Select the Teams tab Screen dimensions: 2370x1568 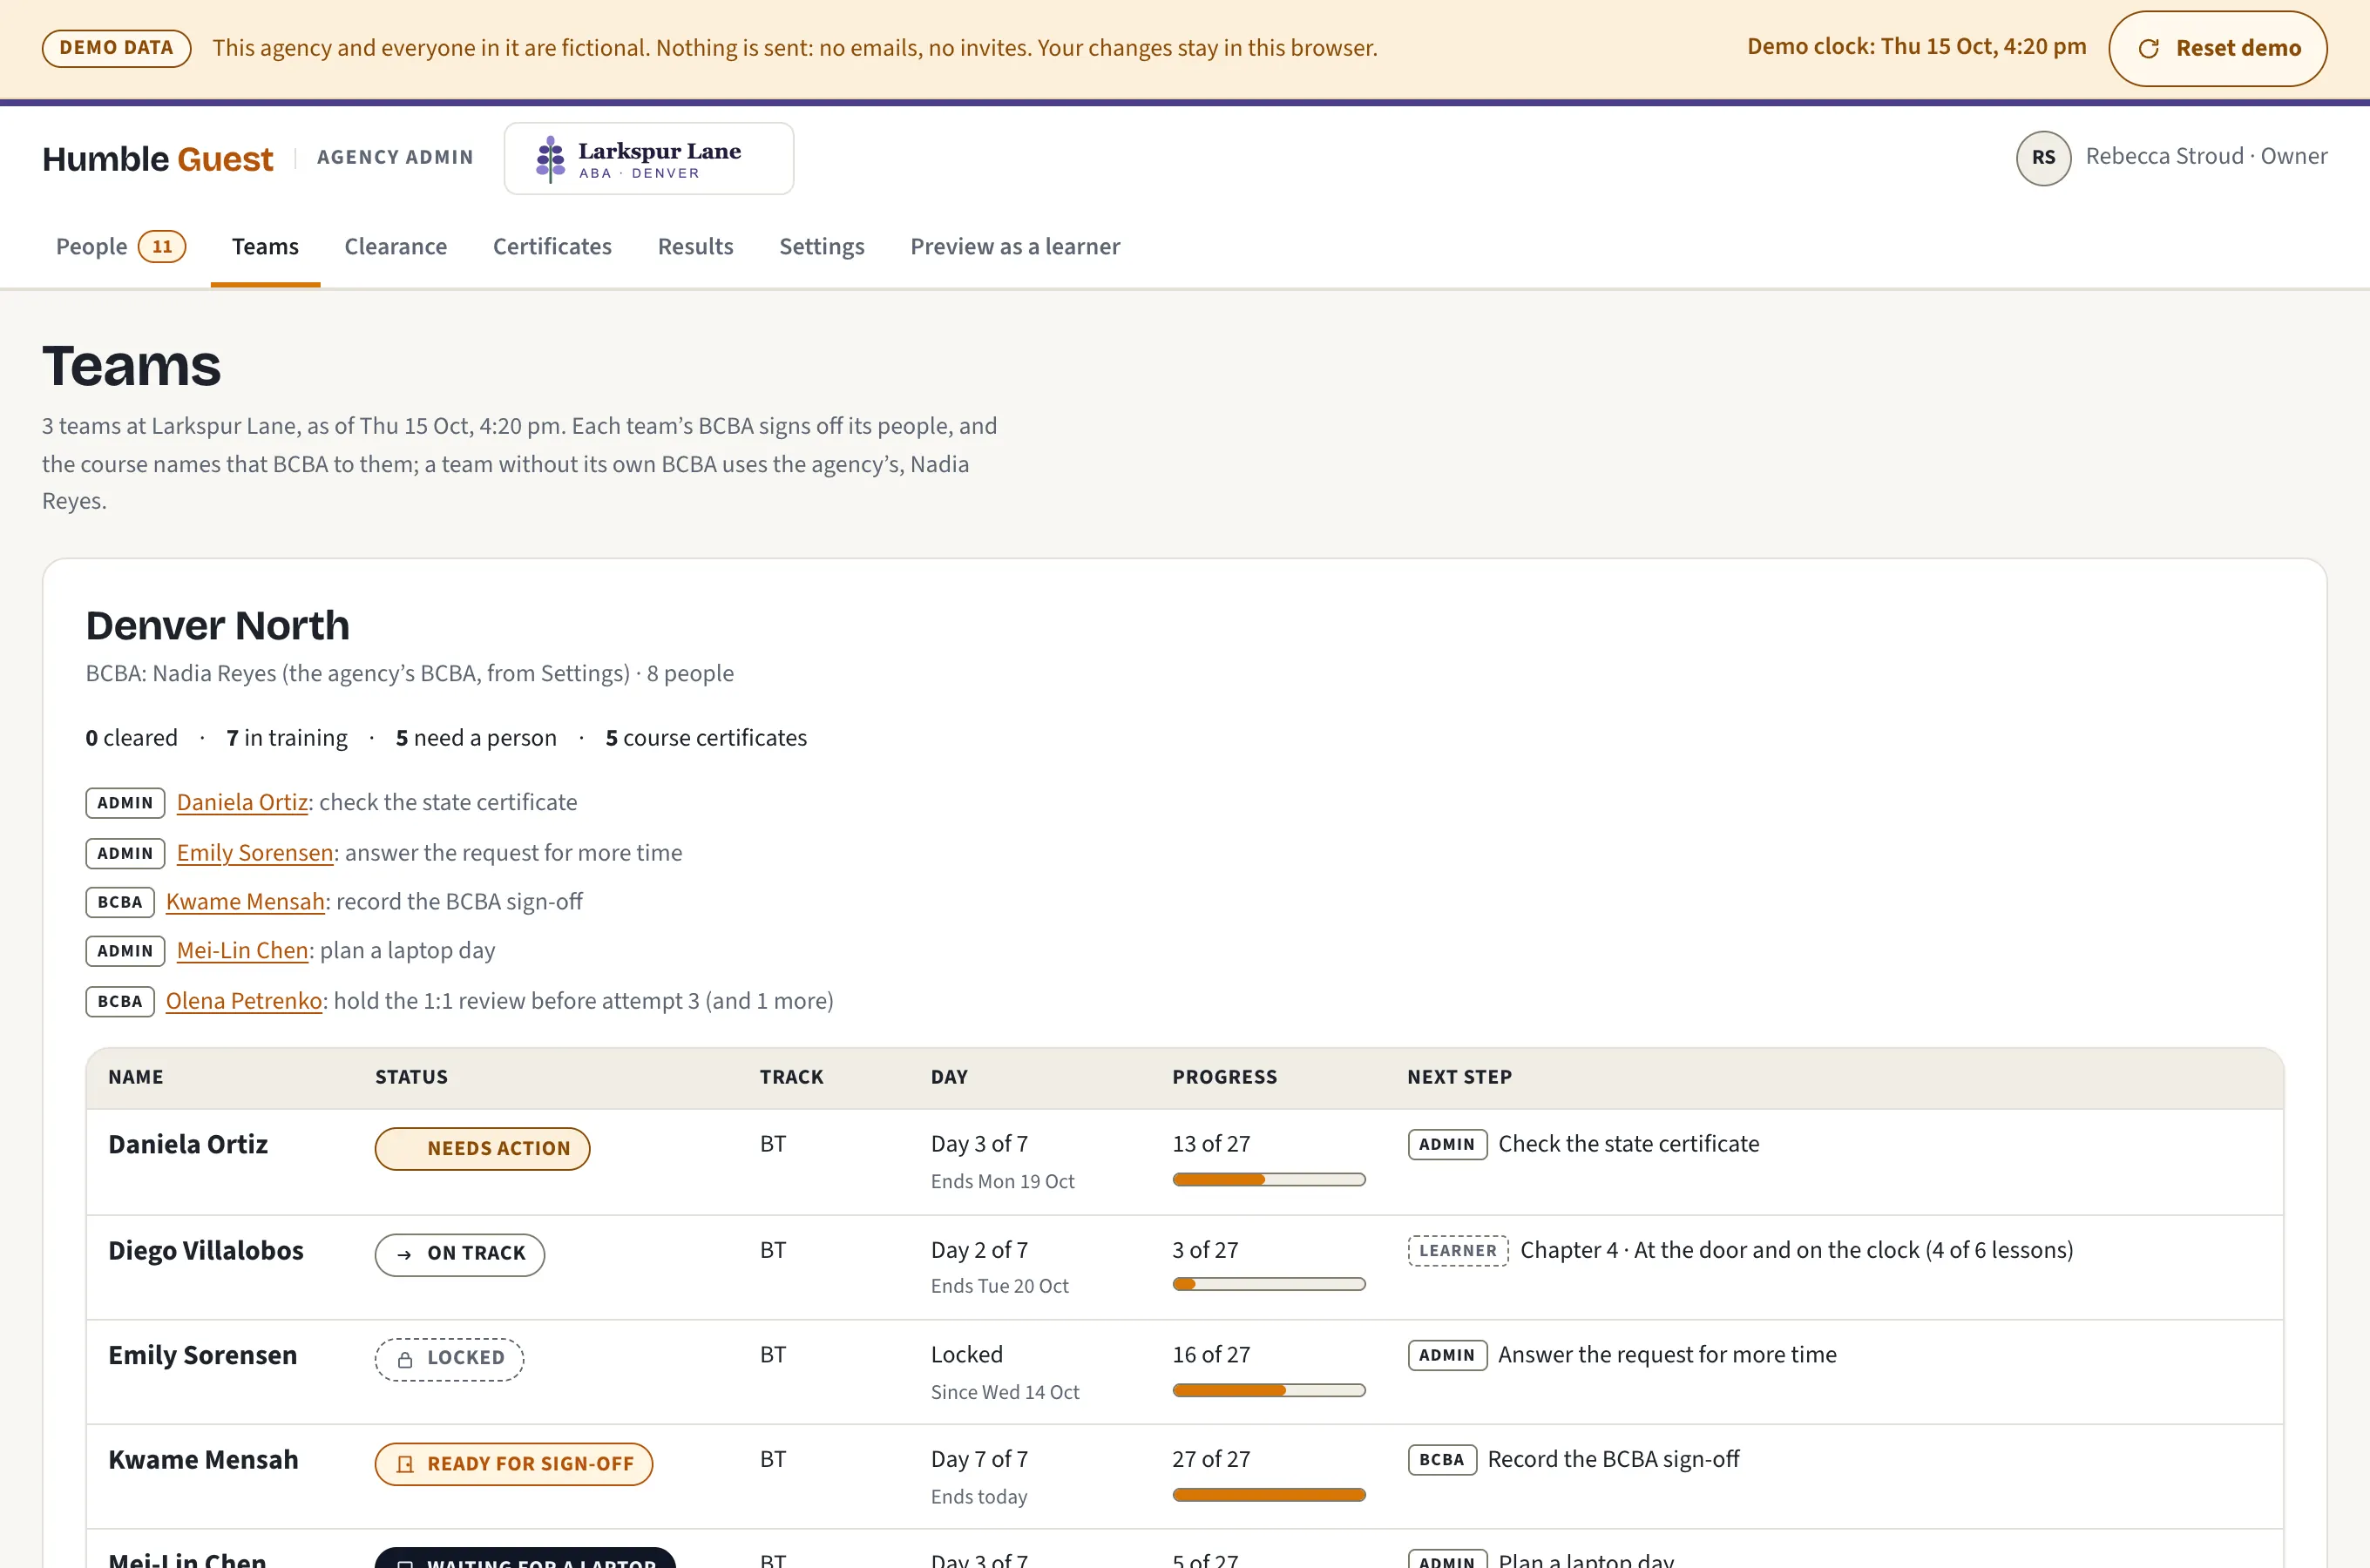tap(265, 247)
